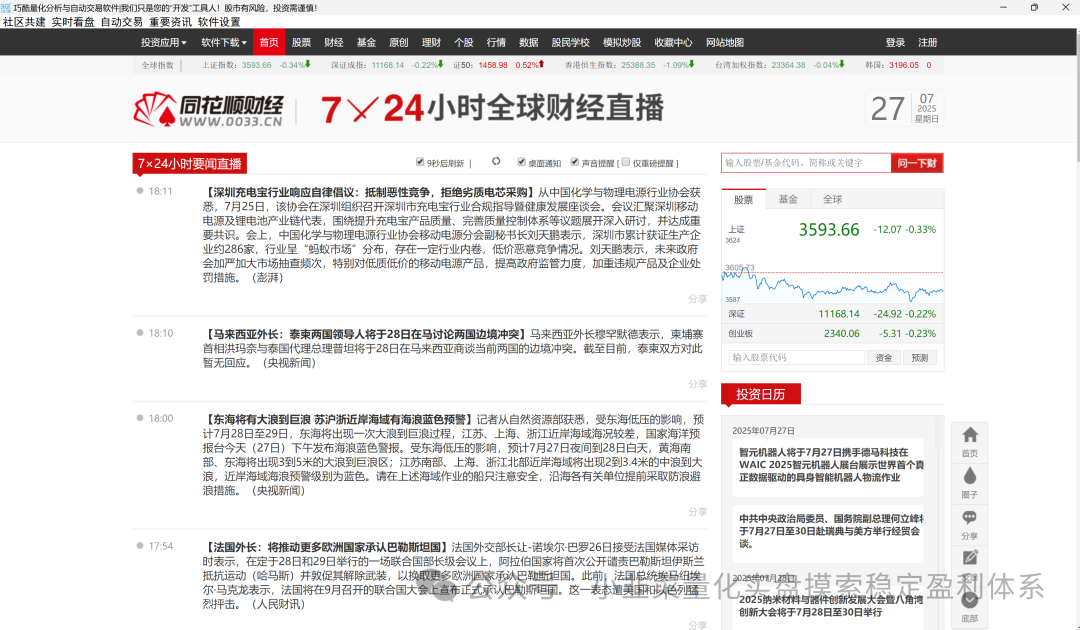
Task: Open 原创 in the navigation bar
Action: [398, 42]
